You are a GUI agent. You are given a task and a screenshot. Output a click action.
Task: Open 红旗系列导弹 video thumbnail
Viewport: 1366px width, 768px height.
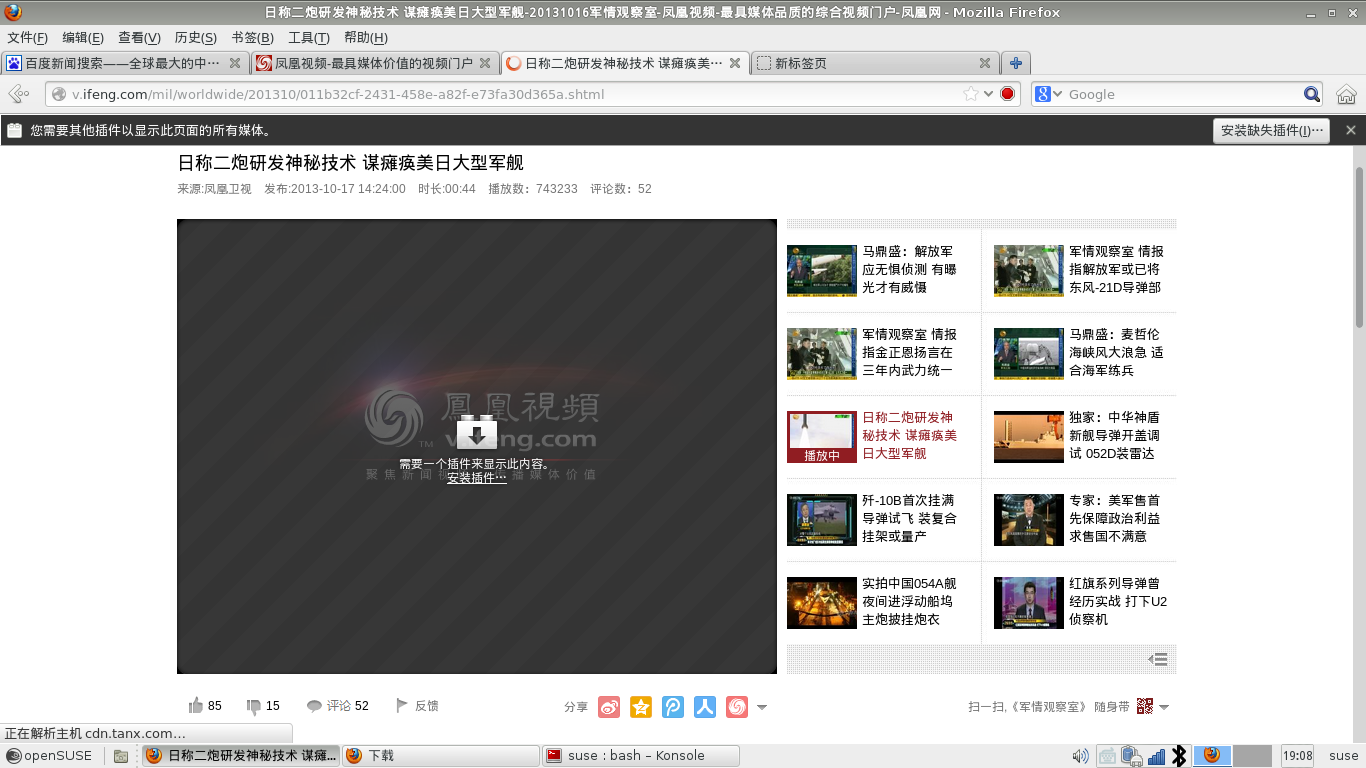point(1029,603)
